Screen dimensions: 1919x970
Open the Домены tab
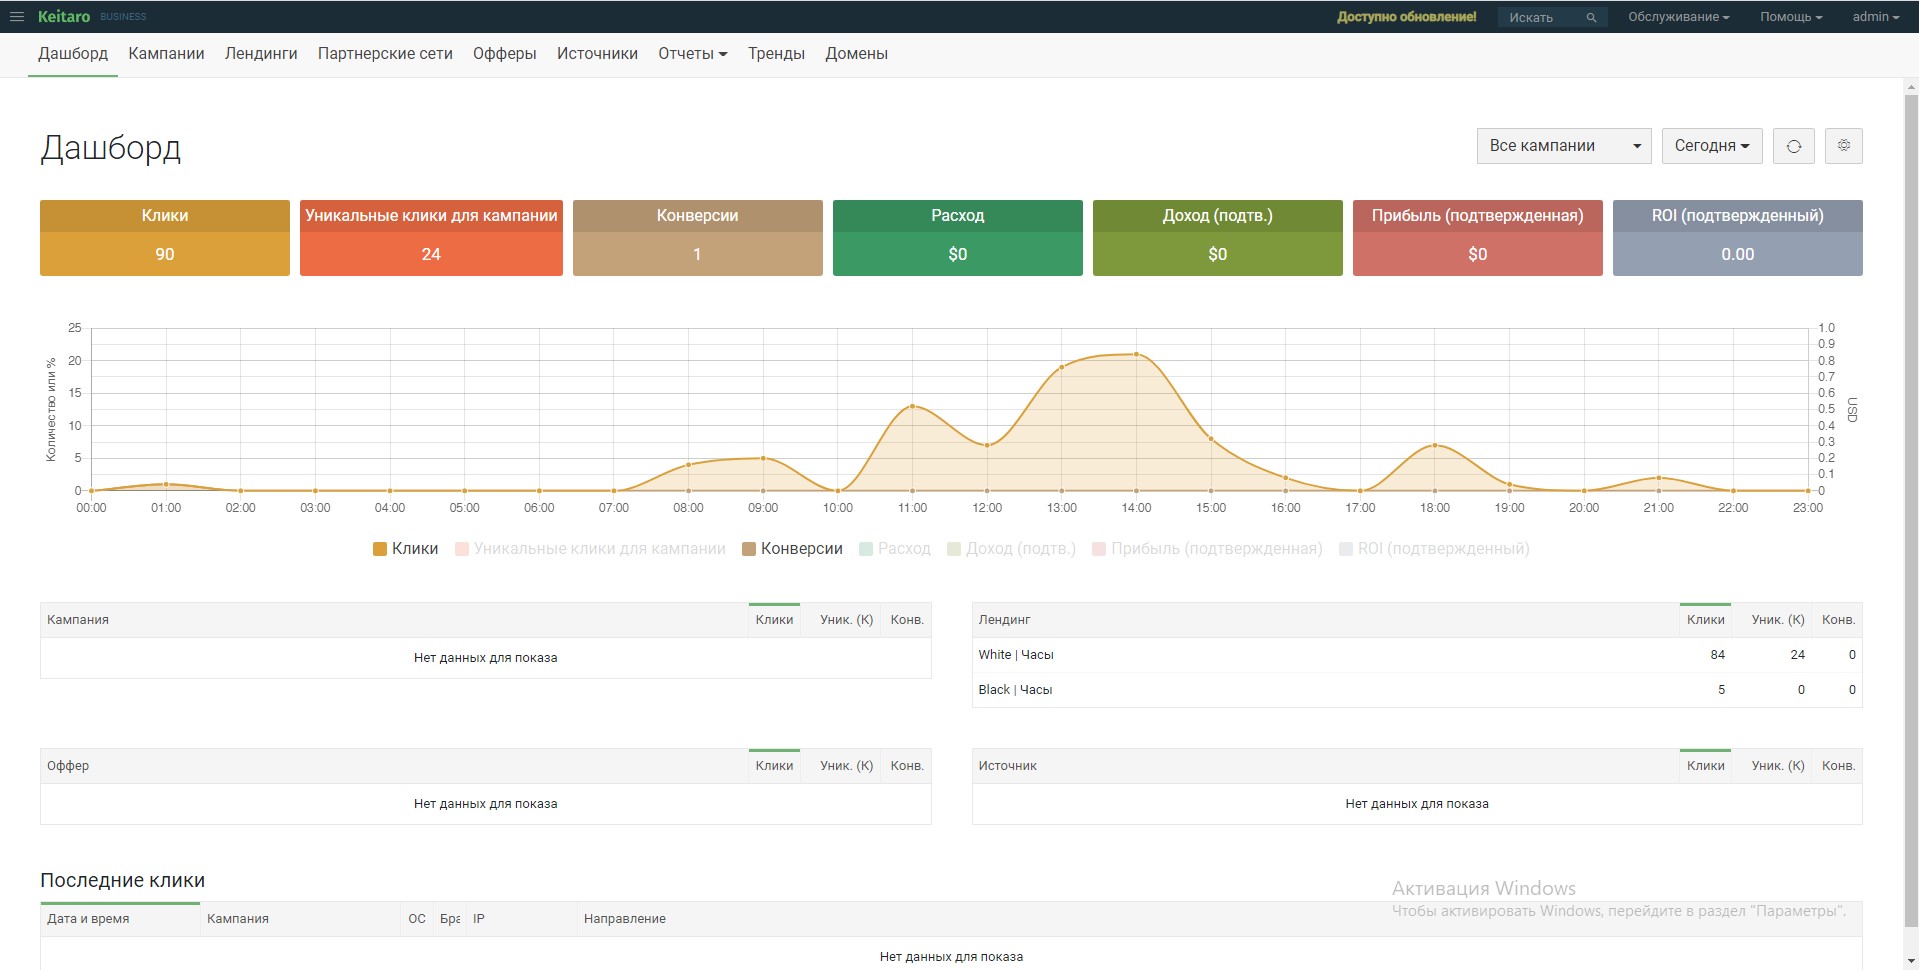(856, 54)
